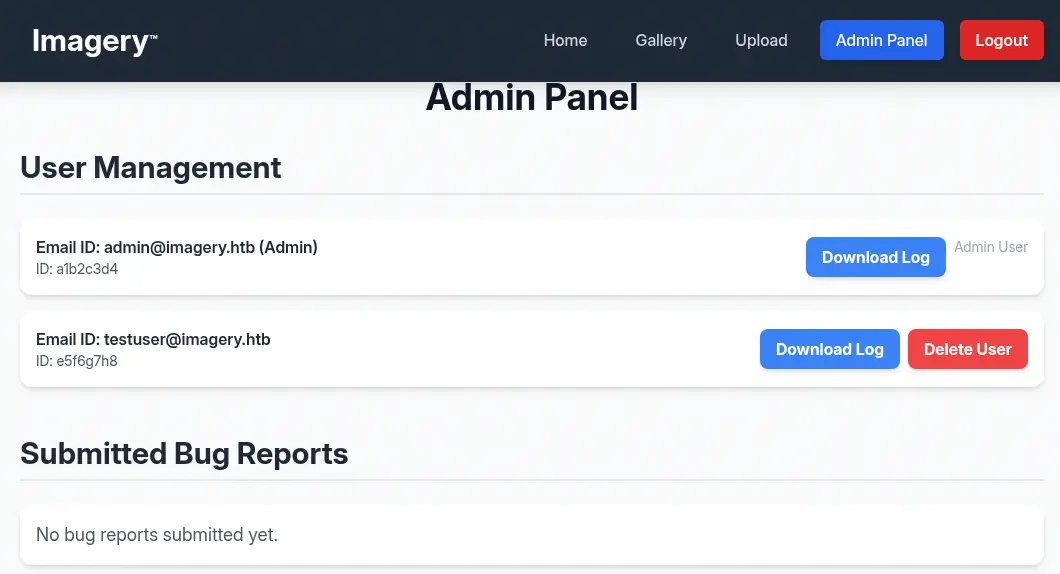Screen dimensions: 1060x574
Task: Click the blue Admin Panel nav button
Action: tap(881, 40)
